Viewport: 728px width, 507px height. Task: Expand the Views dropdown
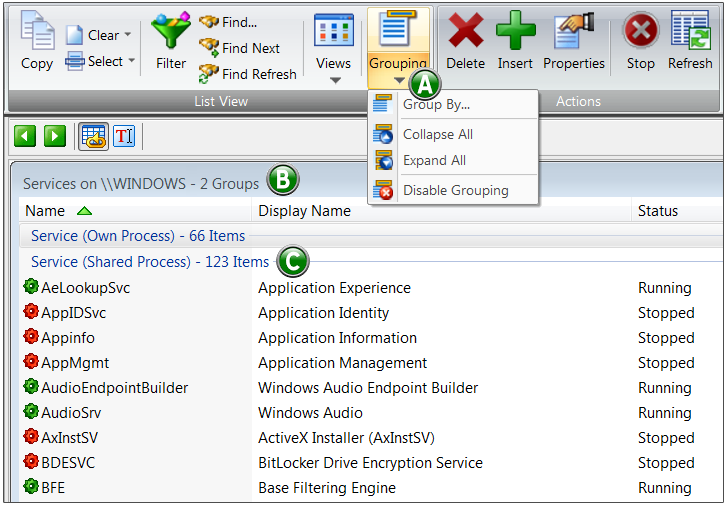pyautogui.click(x=334, y=80)
